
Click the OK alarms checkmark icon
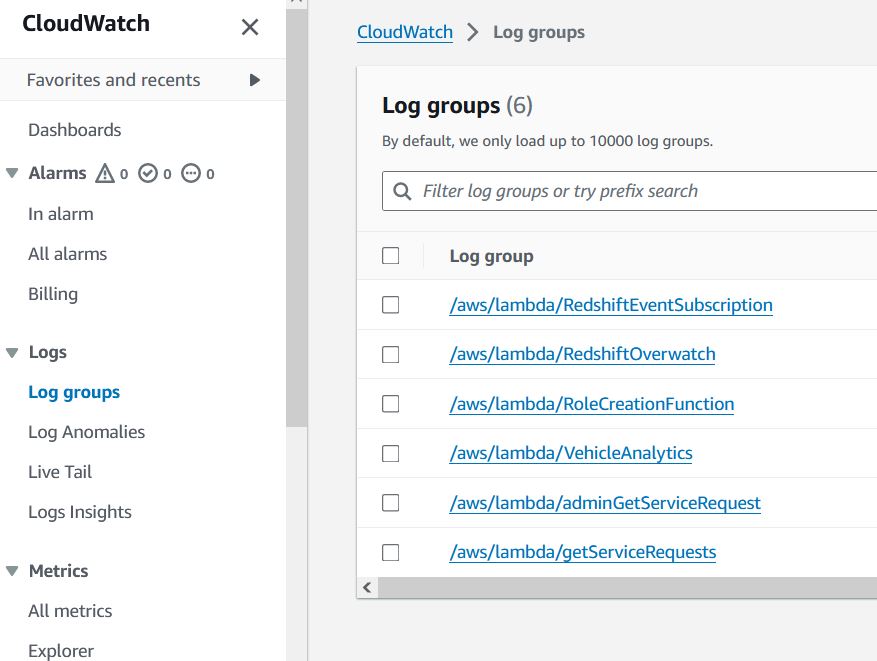coord(148,173)
